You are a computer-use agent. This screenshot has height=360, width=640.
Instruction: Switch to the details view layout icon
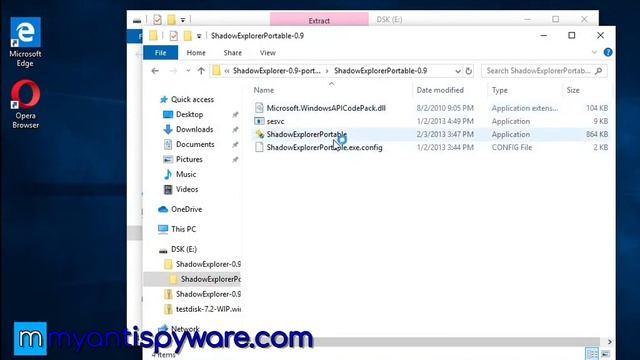coord(591,353)
